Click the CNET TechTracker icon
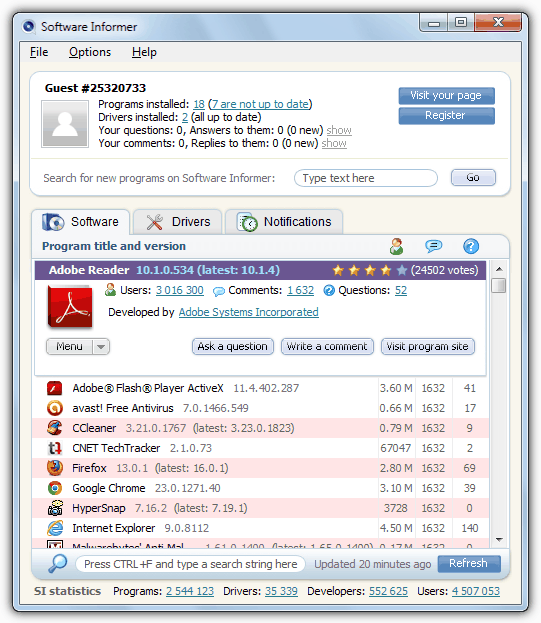 (x=55, y=448)
